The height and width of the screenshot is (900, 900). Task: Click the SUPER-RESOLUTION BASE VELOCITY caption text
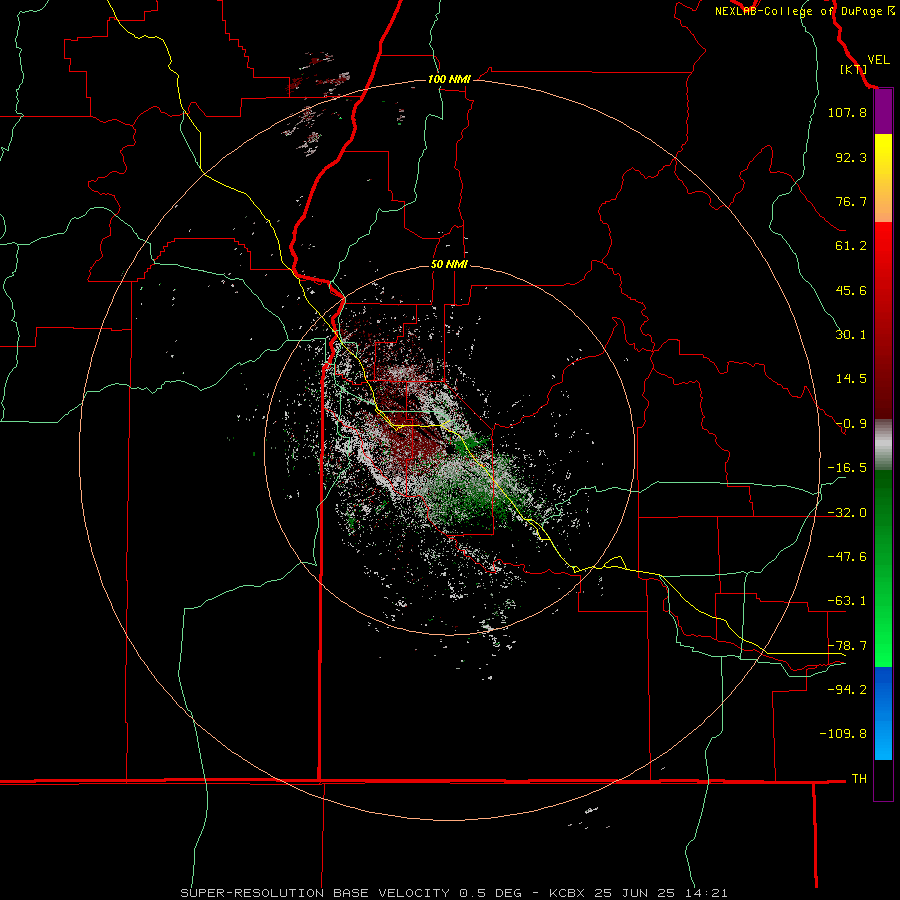pyautogui.click(x=316, y=893)
